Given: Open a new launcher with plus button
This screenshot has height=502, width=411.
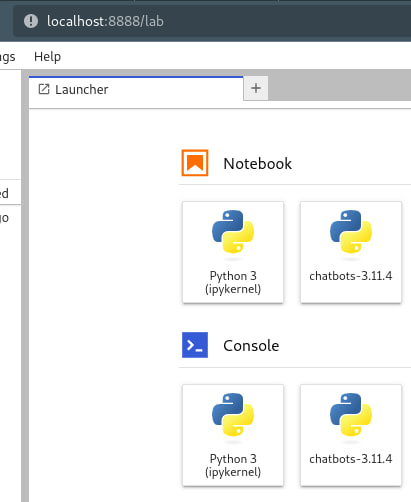Looking at the screenshot, I should pyautogui.click(x=256, y=88).
